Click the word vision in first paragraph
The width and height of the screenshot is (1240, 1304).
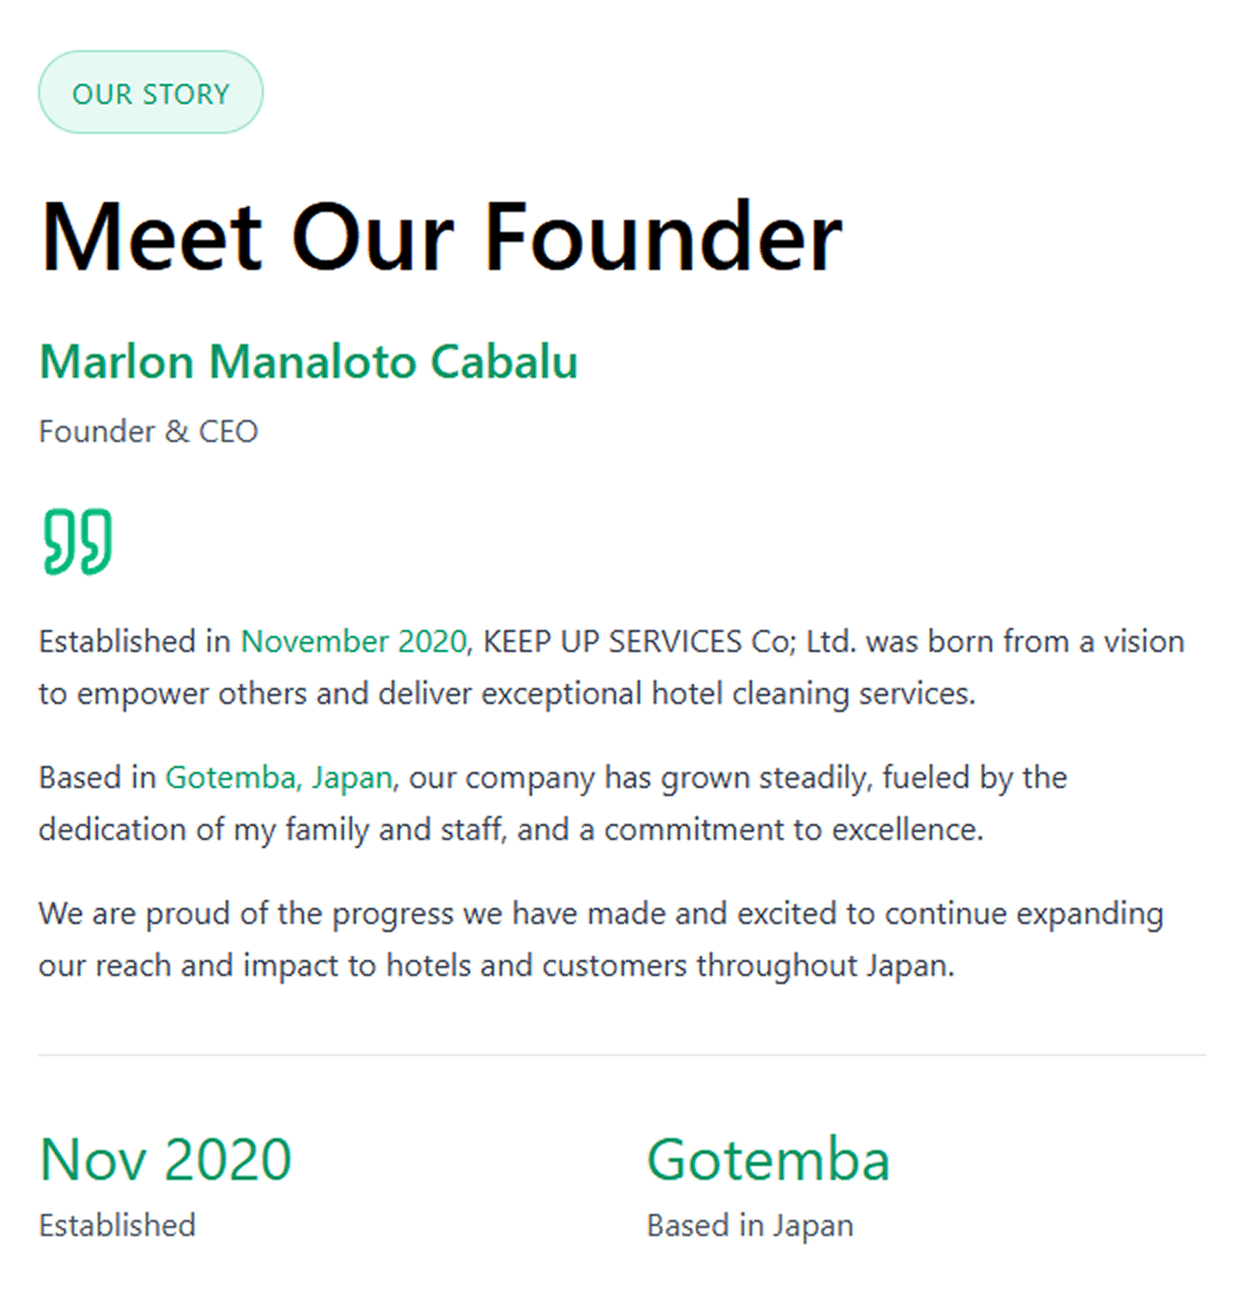(x=1144, y=641)
